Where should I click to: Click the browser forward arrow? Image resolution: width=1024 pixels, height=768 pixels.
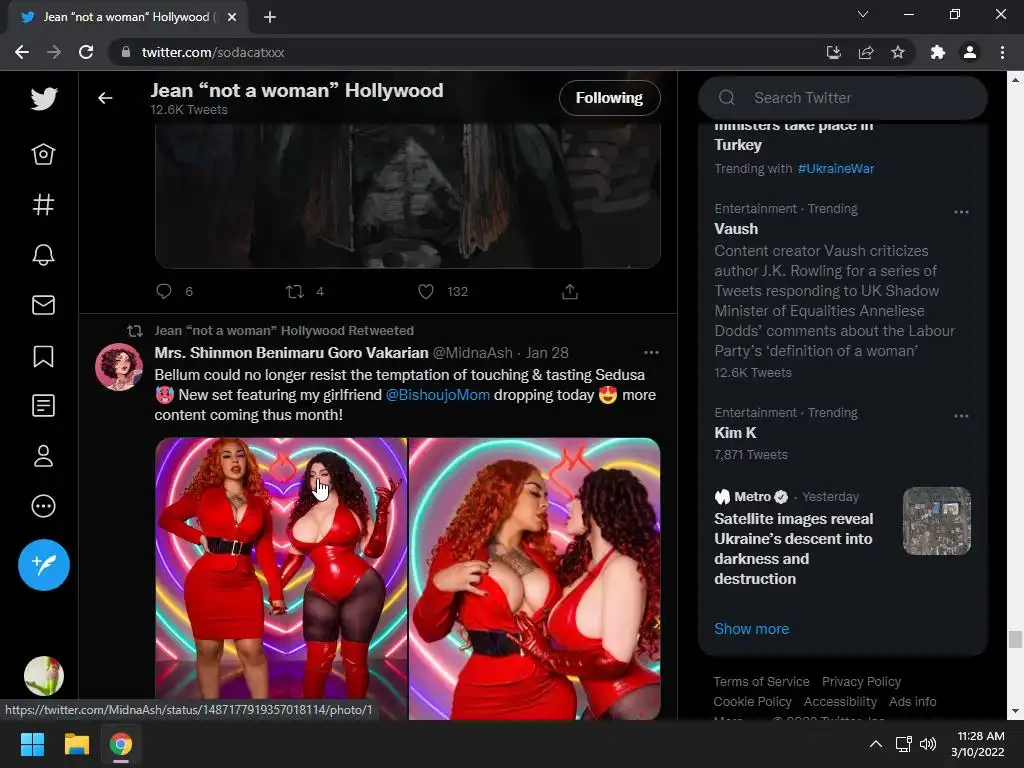click(x=54, y=52)
